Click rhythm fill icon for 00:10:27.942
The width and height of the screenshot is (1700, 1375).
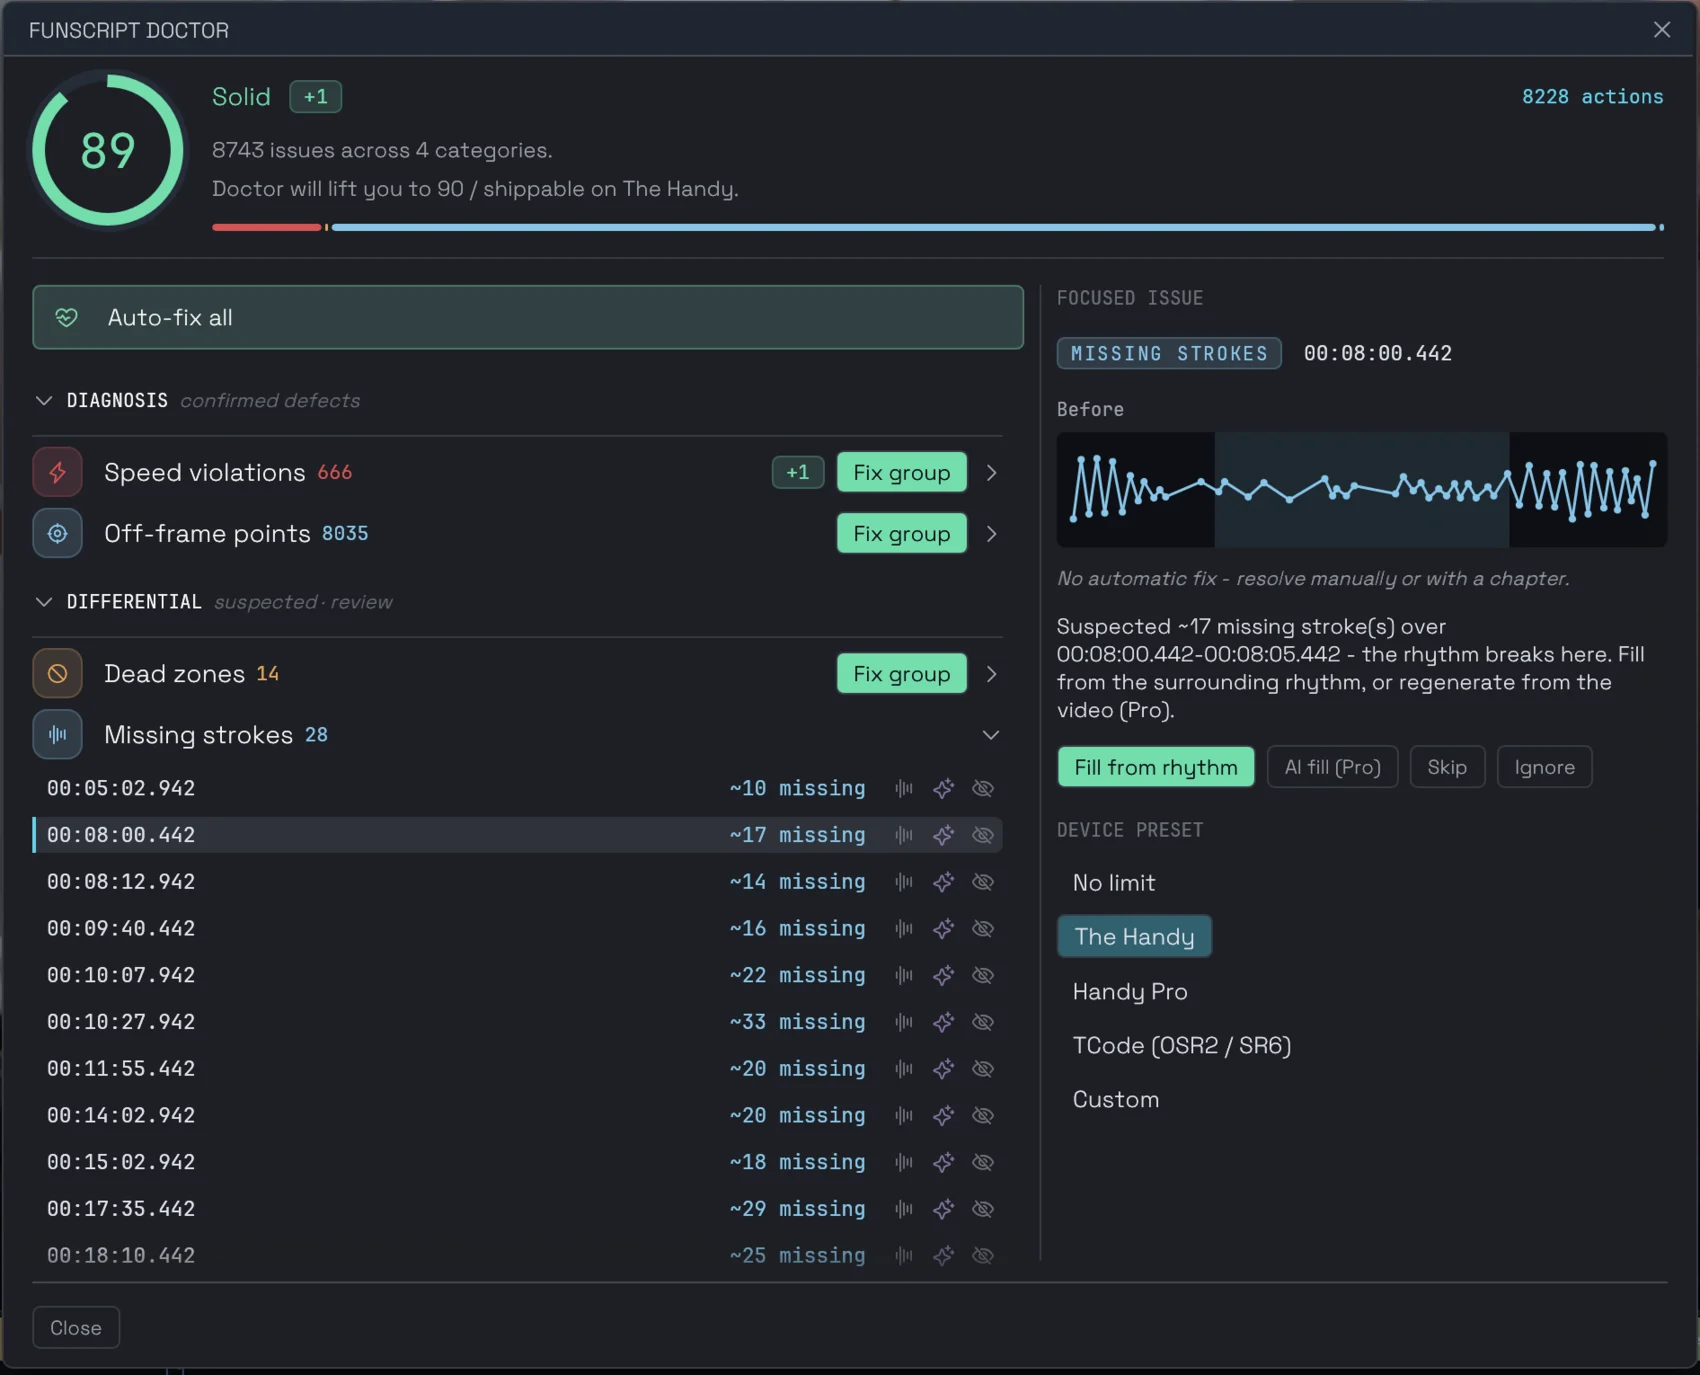904,1022
